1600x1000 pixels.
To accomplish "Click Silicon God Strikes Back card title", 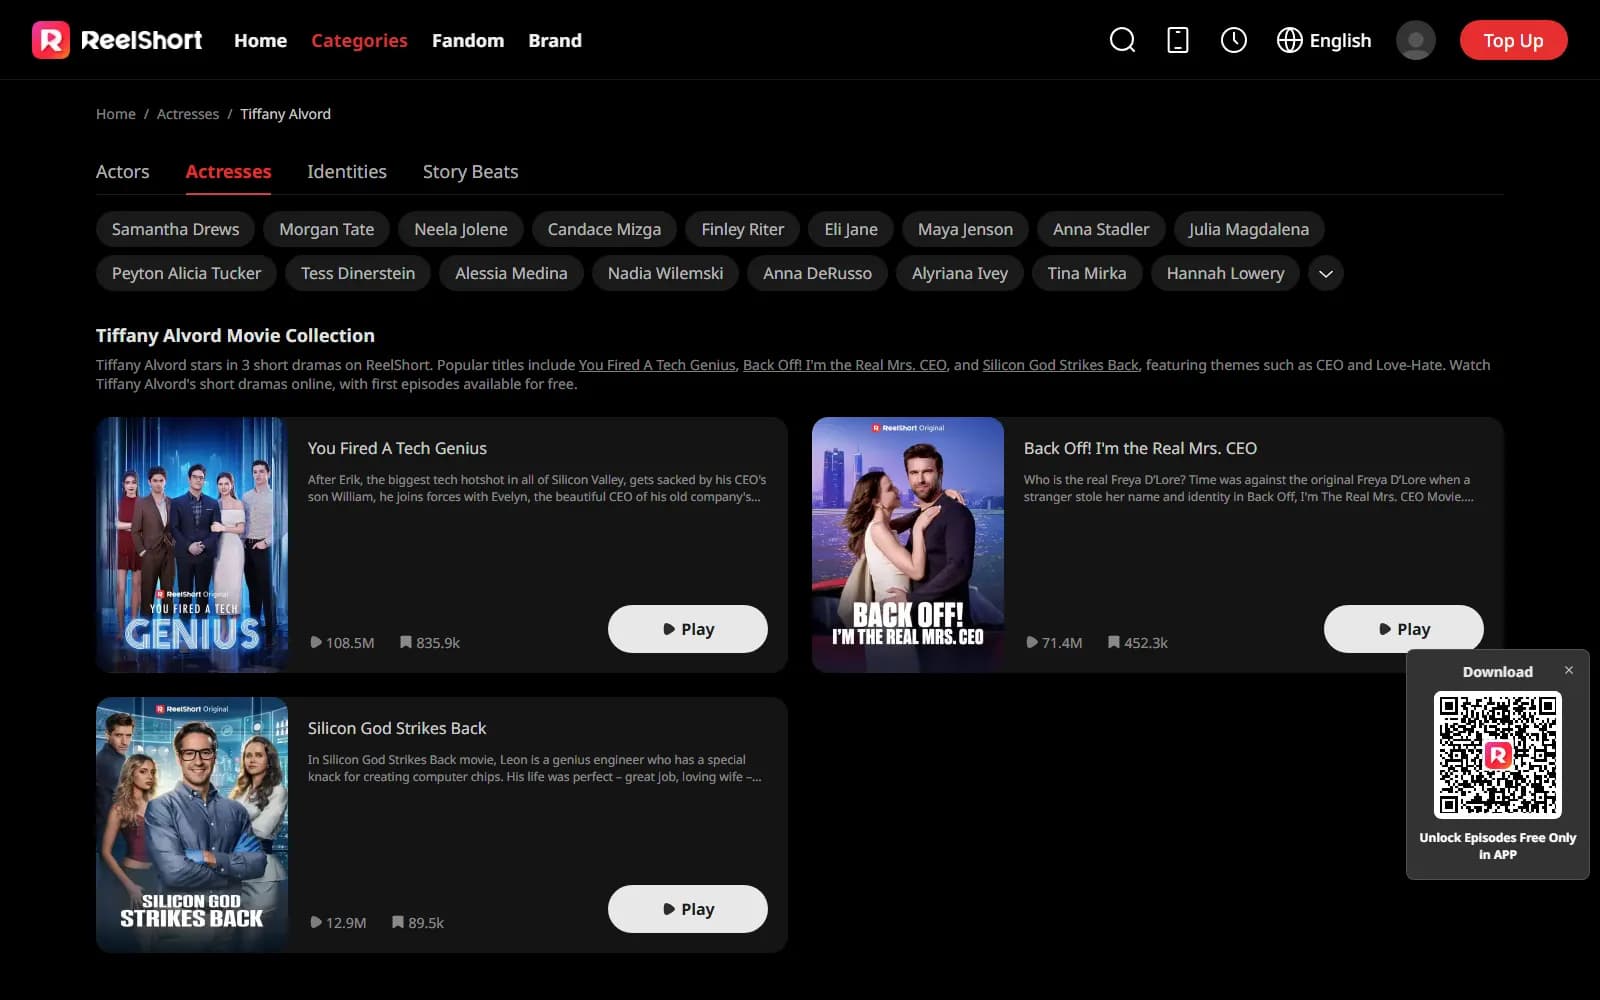I will (x=397, y=728).
